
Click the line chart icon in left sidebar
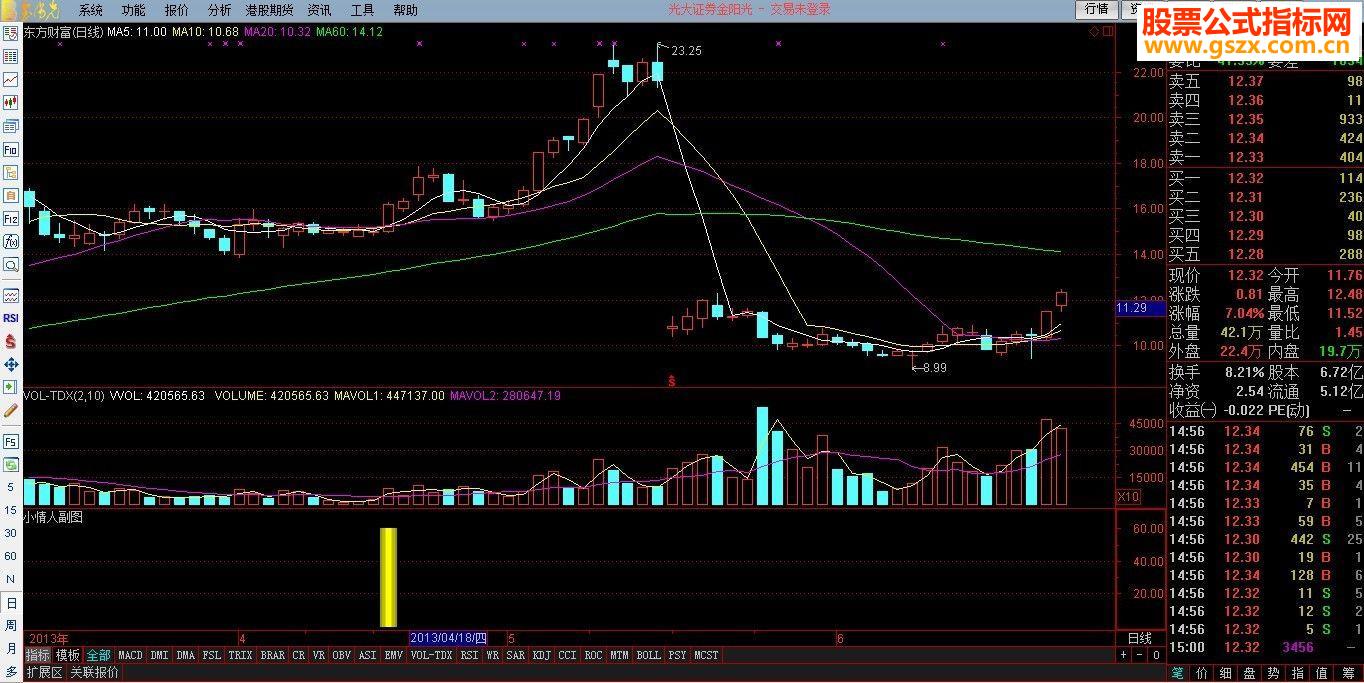pyautogui.click(x=11, y=79)
